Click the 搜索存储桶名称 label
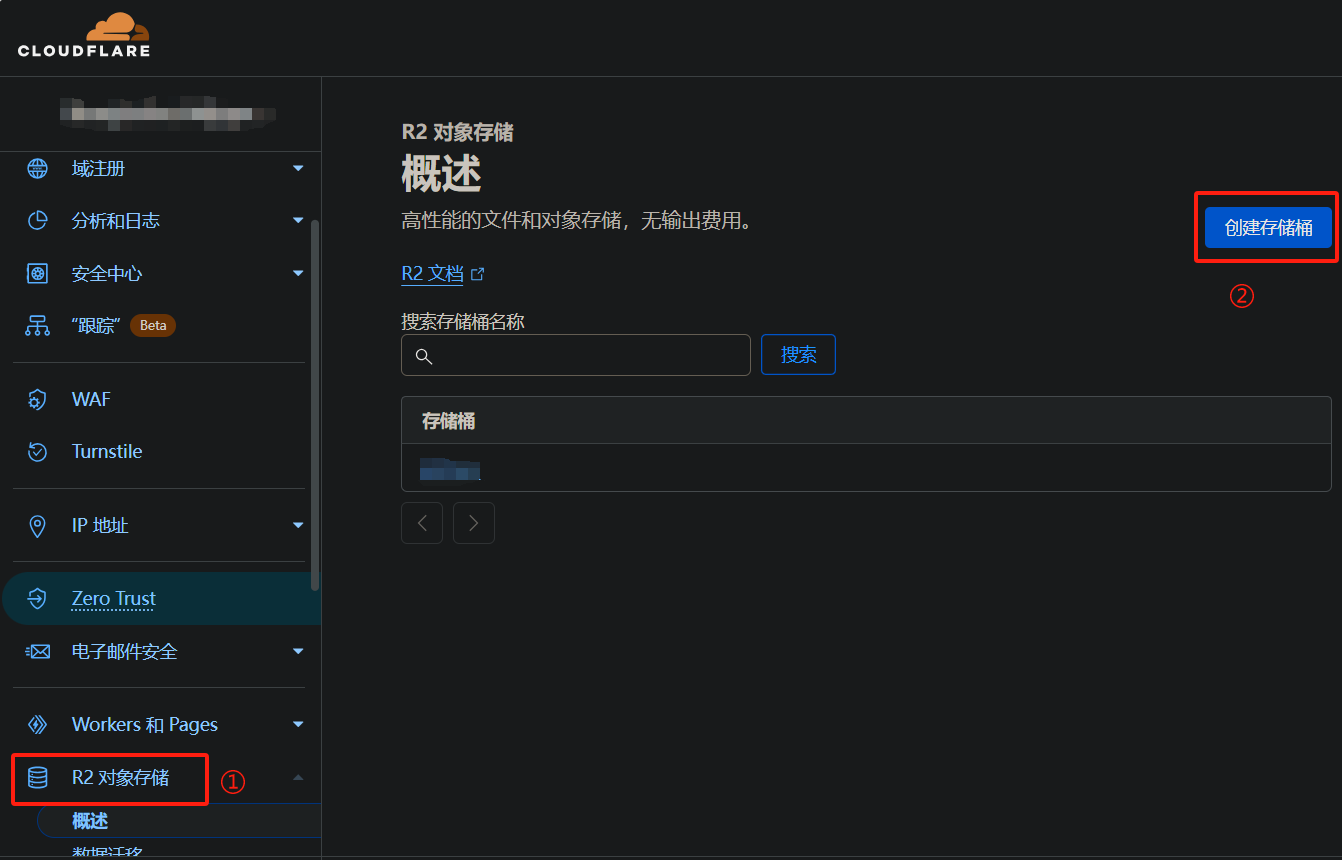The width and height of the screenshot is (1342, 860). [463, 322]
